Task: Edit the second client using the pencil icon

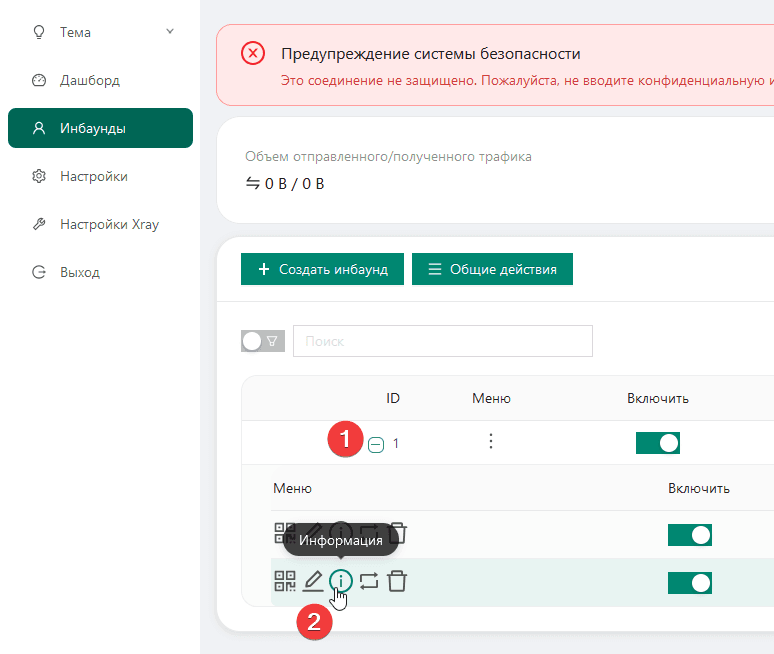Action: tap(313, 581)
